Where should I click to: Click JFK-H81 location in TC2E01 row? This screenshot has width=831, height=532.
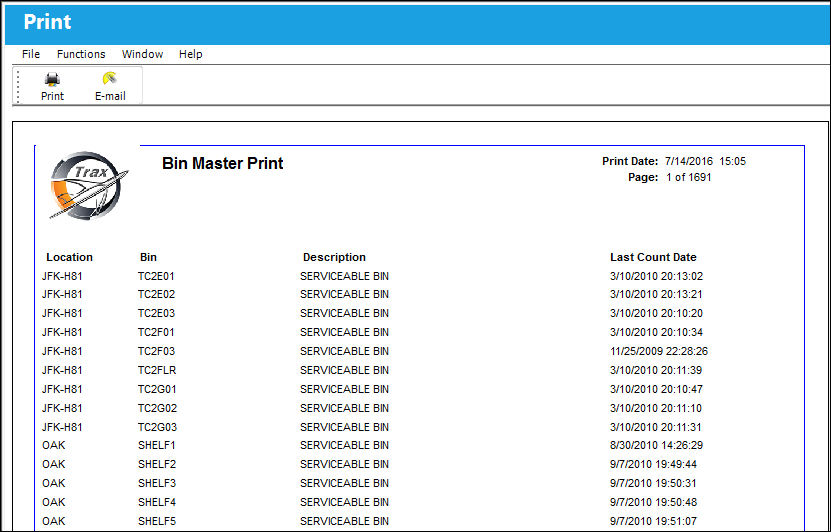coord(63,277)
